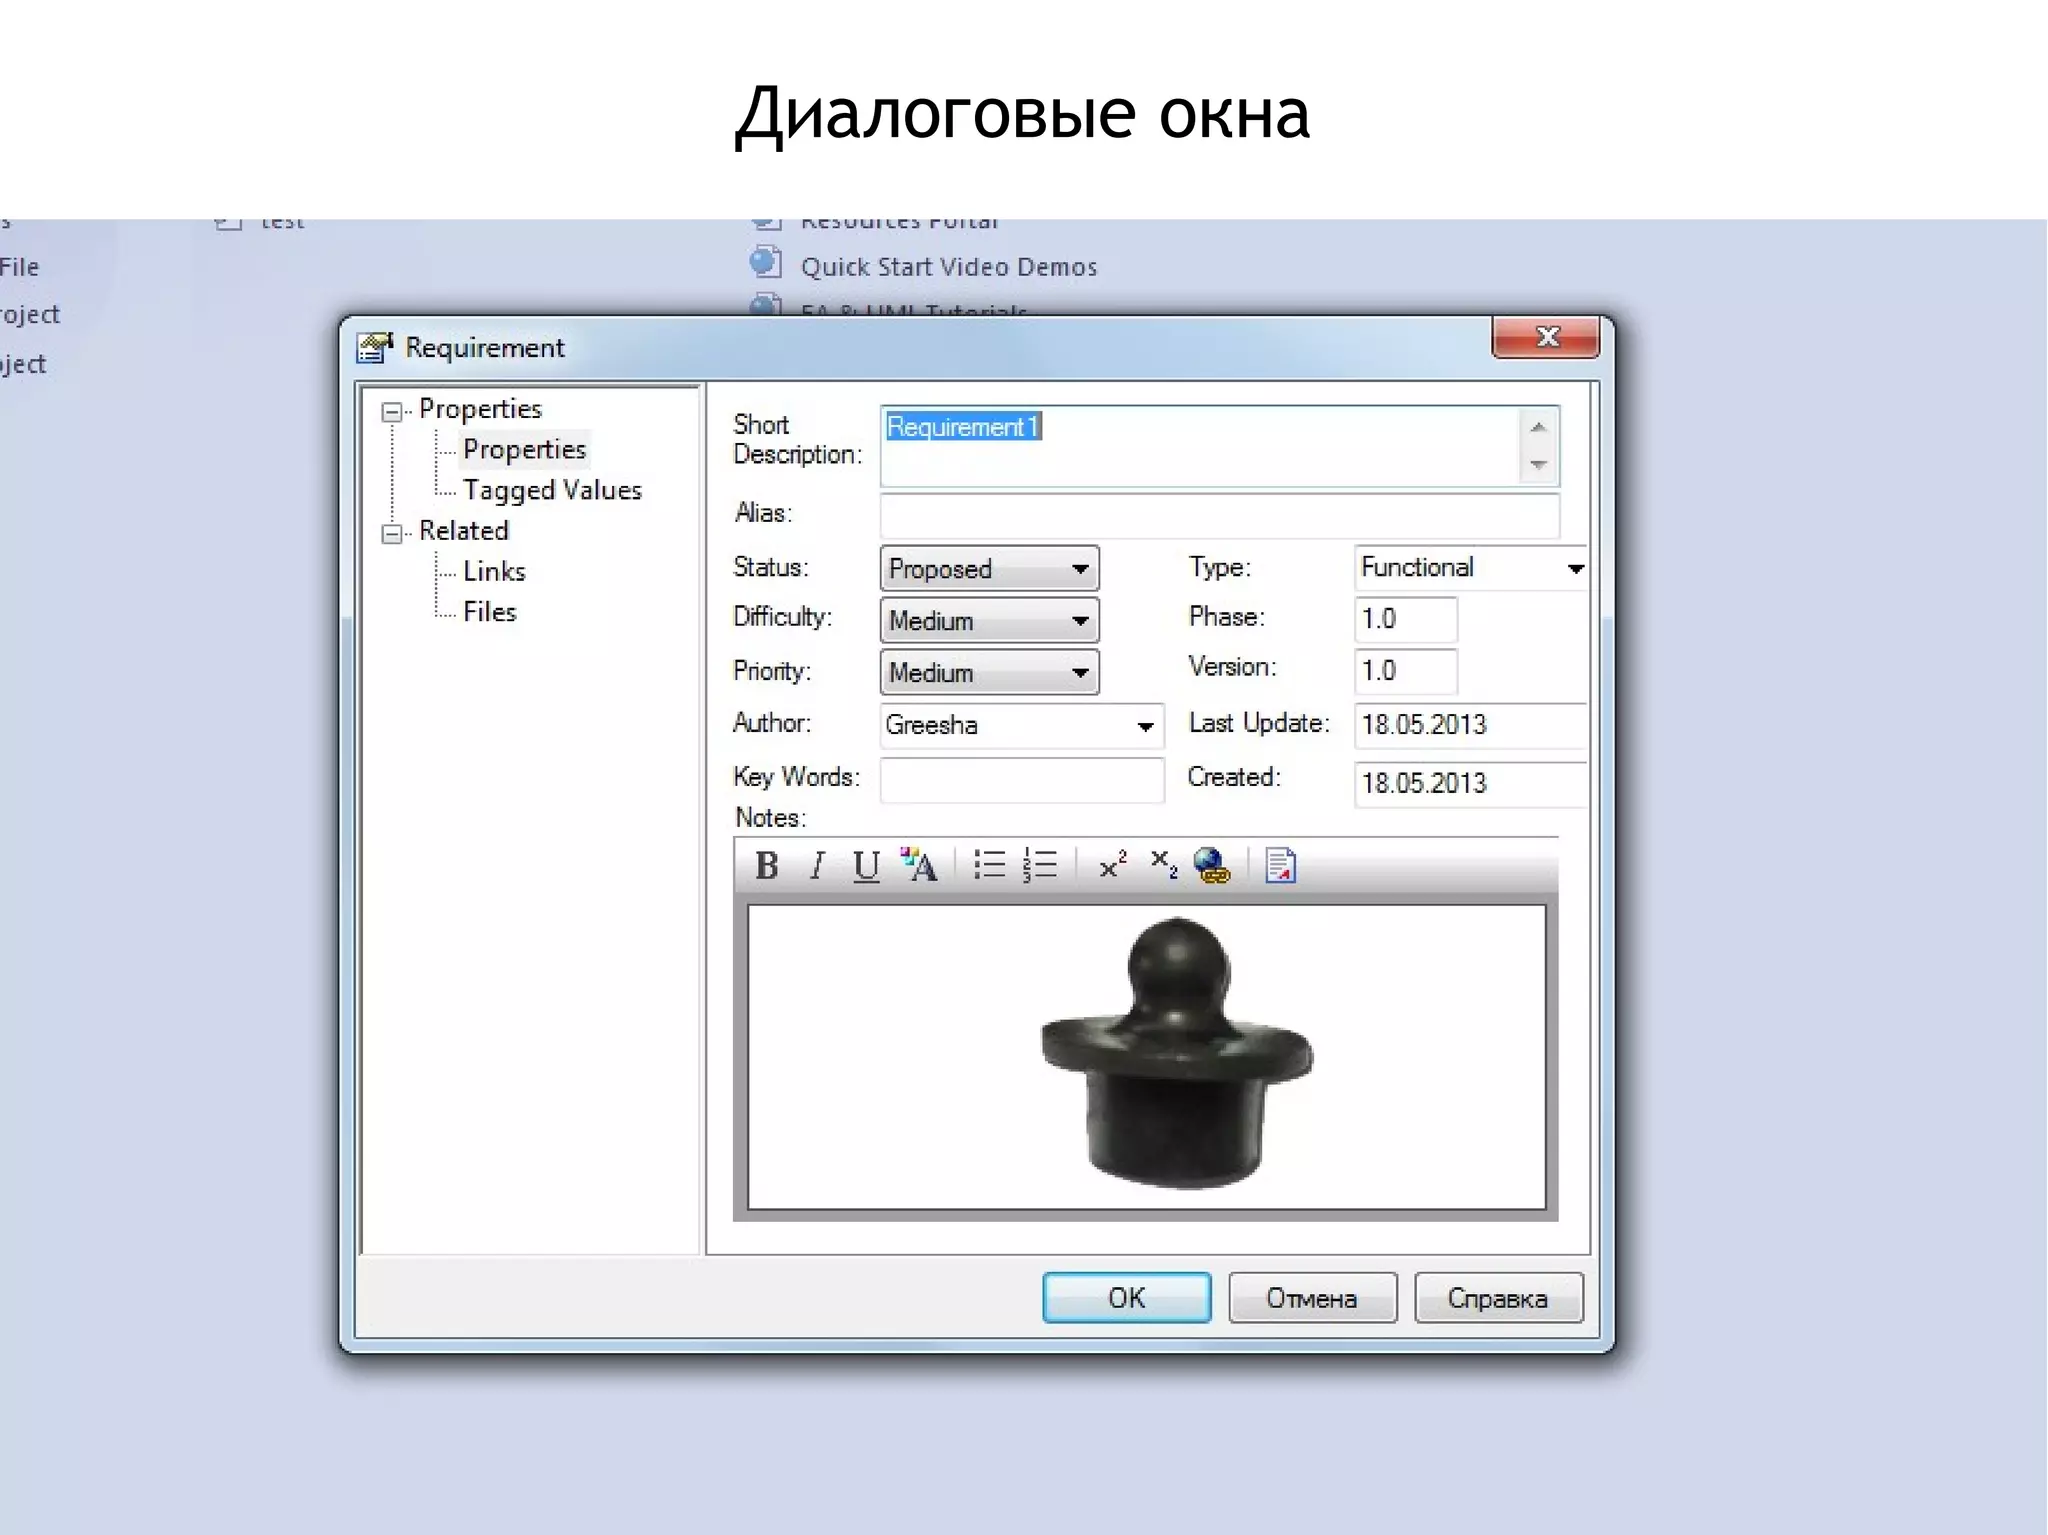Viewport: 2048px width, 1535px height.
Task: Click the image inside the Notes area
Action: 1177,1053
